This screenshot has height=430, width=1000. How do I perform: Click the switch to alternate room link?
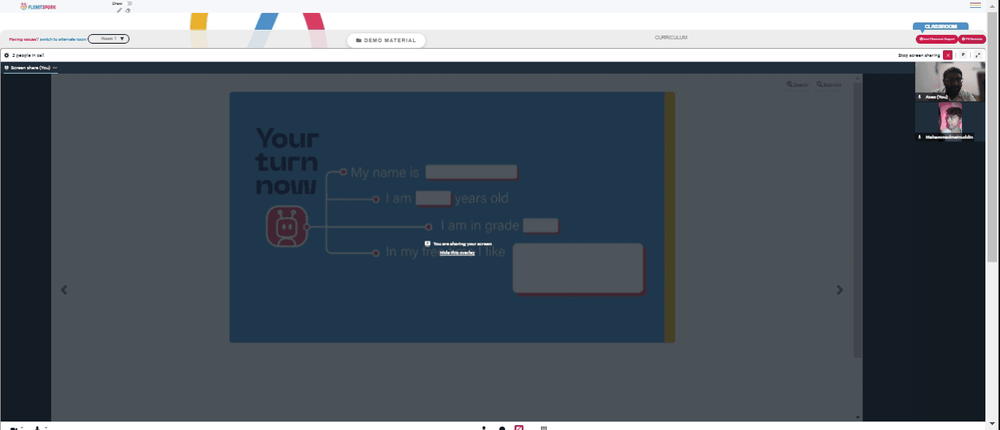point(62,39)
